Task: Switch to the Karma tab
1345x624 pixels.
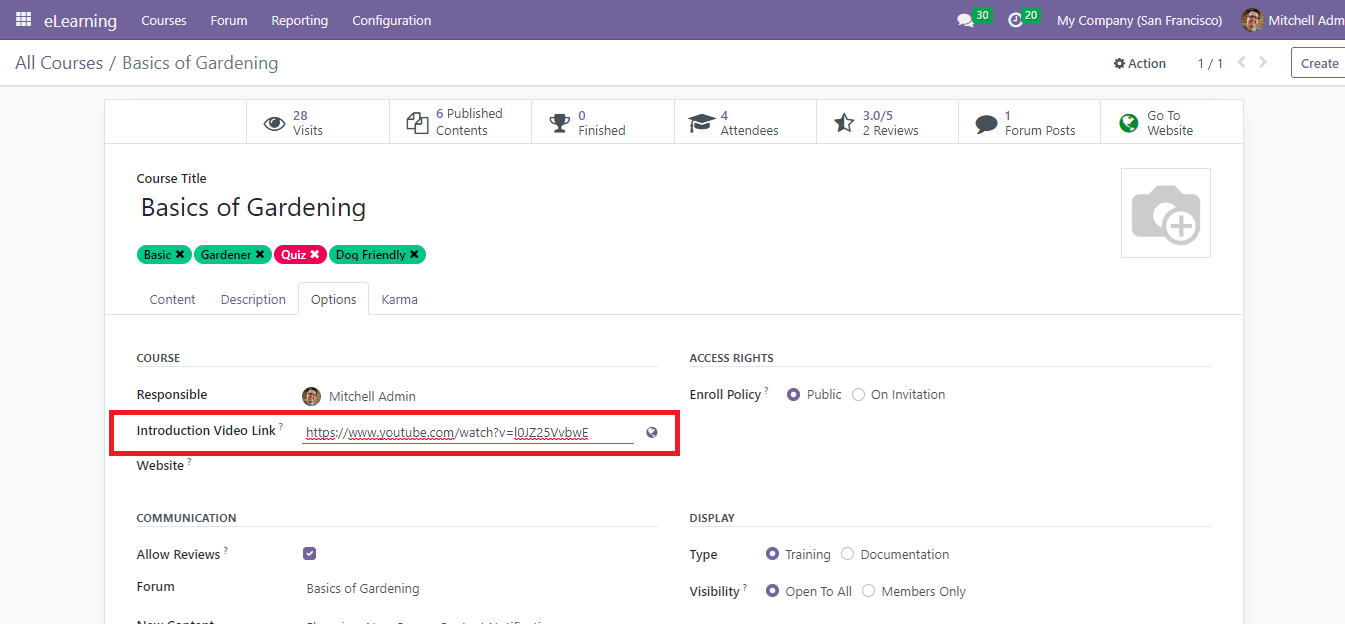Action: pos(399,299)
